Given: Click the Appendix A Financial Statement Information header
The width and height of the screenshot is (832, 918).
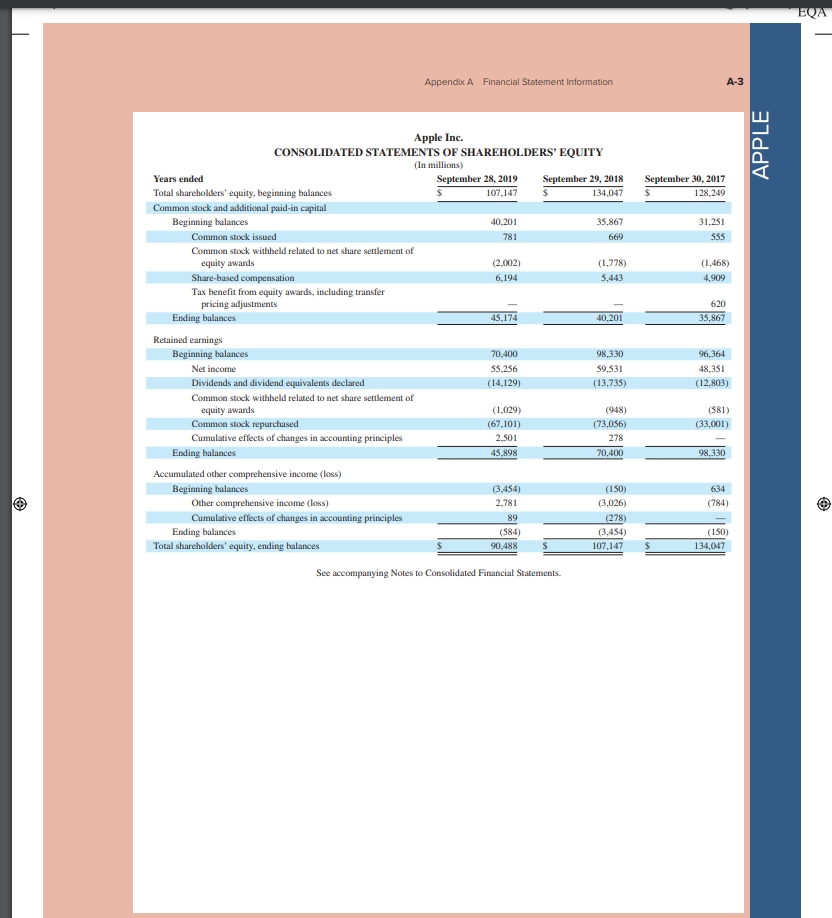Looking at the screenshot, I should click(519, 82).
